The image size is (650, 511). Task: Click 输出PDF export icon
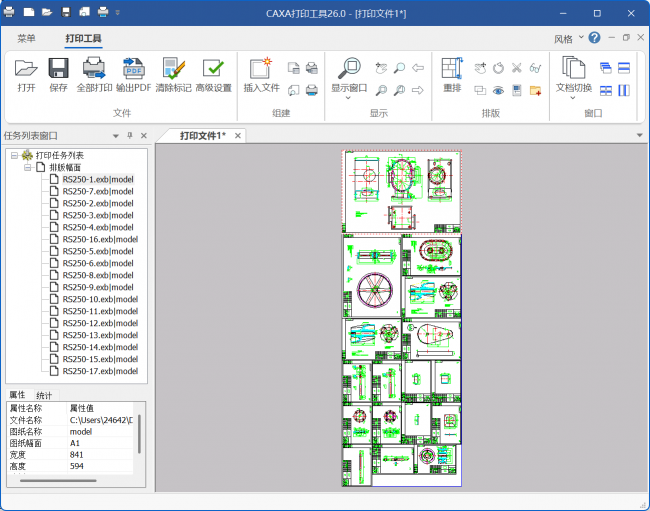click(133, 68)
